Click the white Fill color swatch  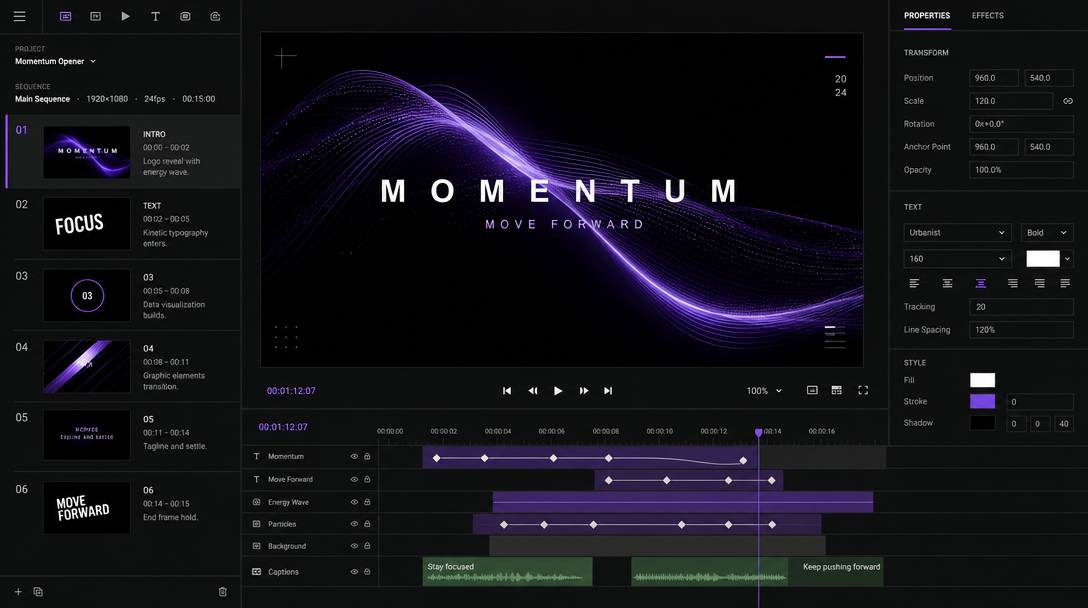pos(983,380)
